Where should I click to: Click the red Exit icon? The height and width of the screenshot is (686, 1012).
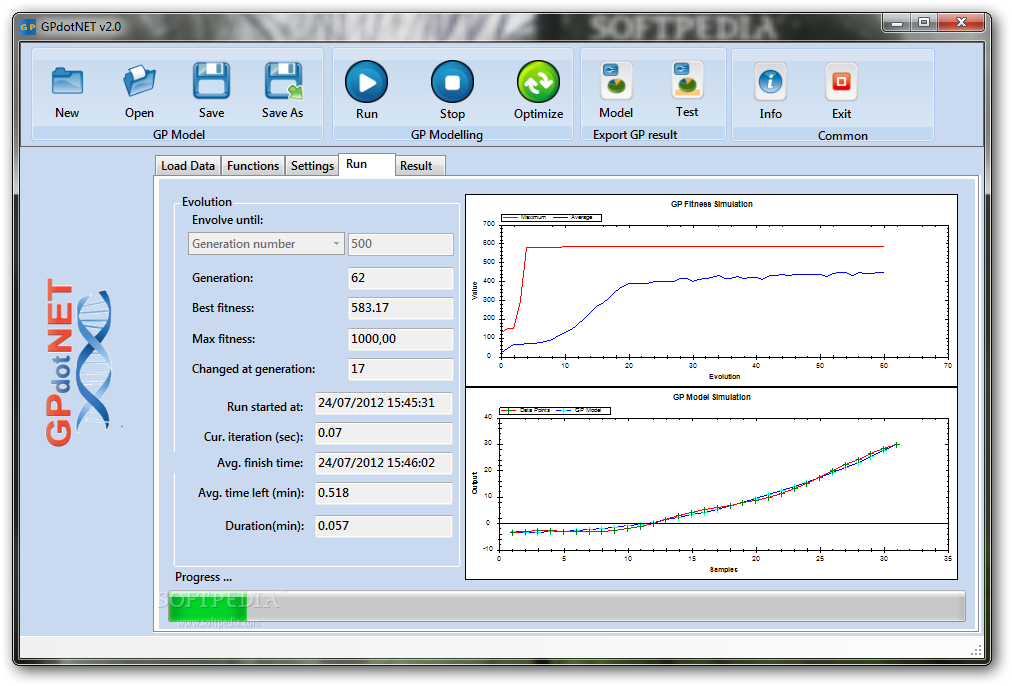click(x=842, y=82)
